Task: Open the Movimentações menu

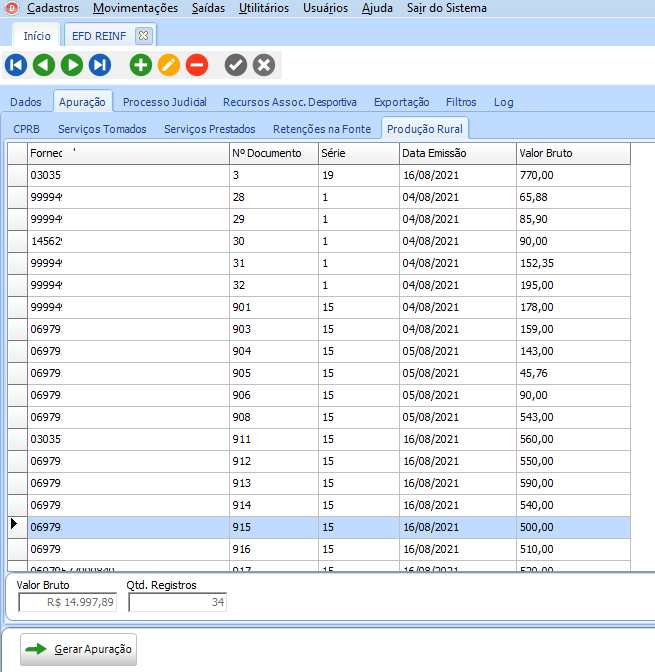Action: pos(135,8)
